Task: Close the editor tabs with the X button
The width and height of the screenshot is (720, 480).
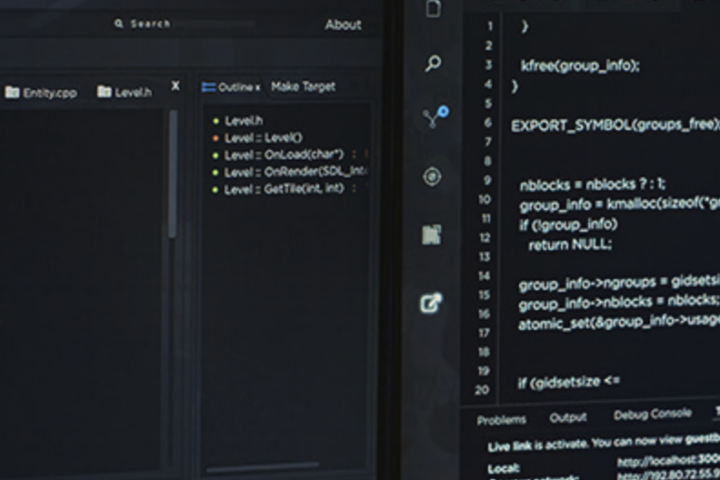Action: pyautogui.click(x=175, y=86)
